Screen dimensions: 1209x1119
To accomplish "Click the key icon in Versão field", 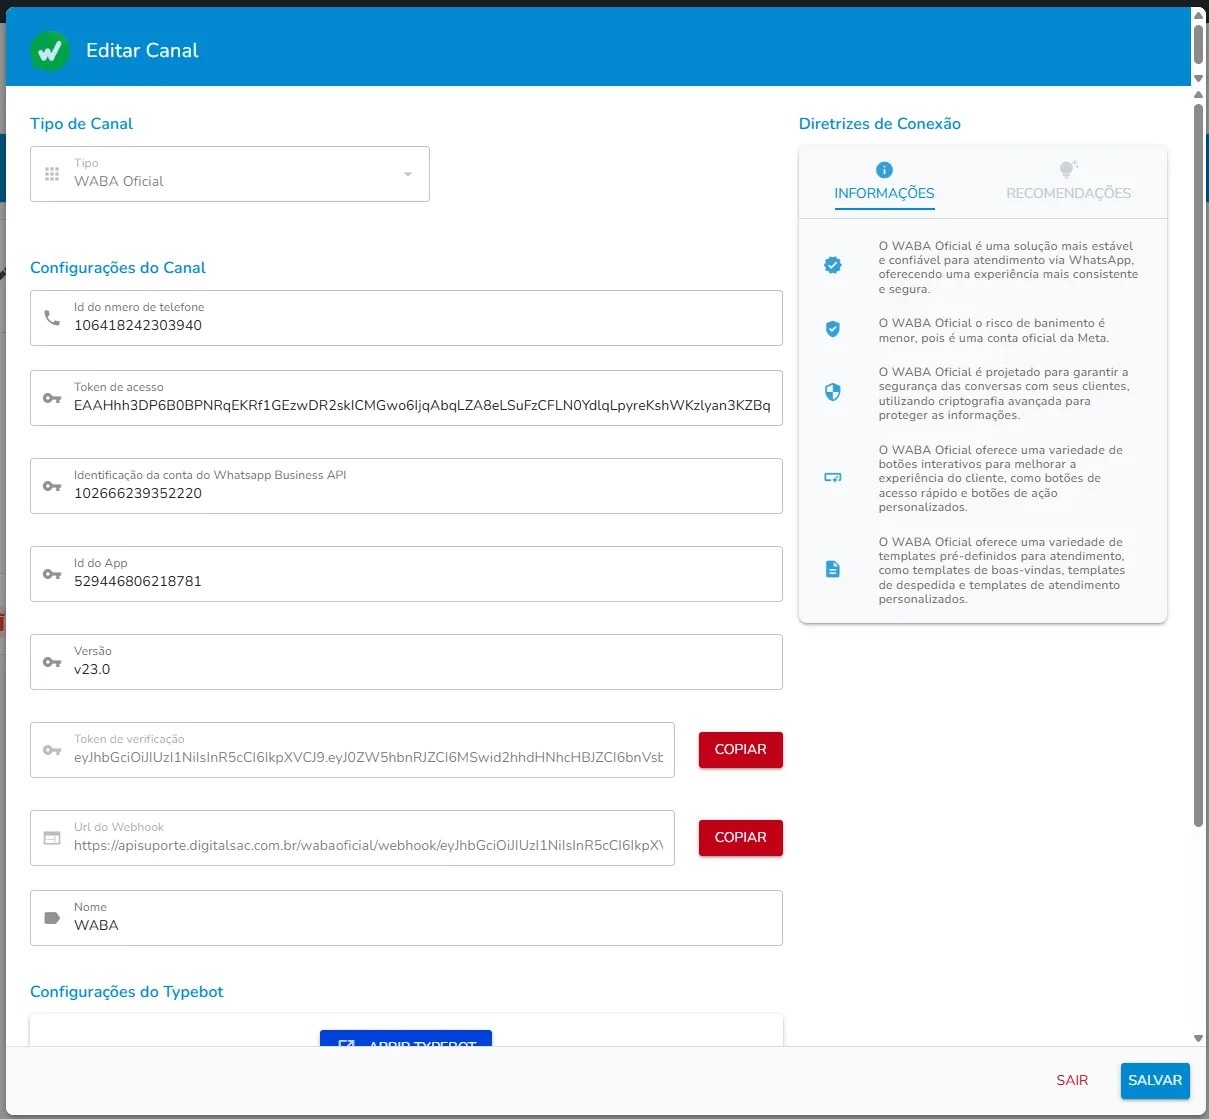I will coord(52,662).
